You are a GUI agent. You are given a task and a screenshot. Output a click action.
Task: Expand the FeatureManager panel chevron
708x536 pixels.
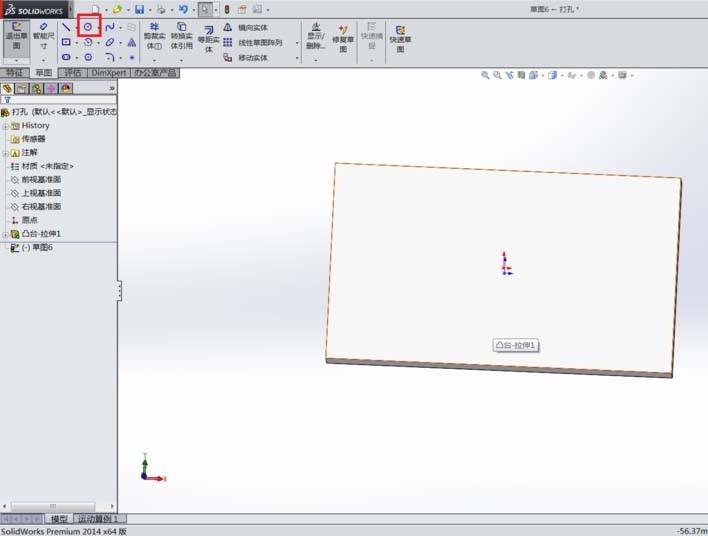[x=112, y=89]
